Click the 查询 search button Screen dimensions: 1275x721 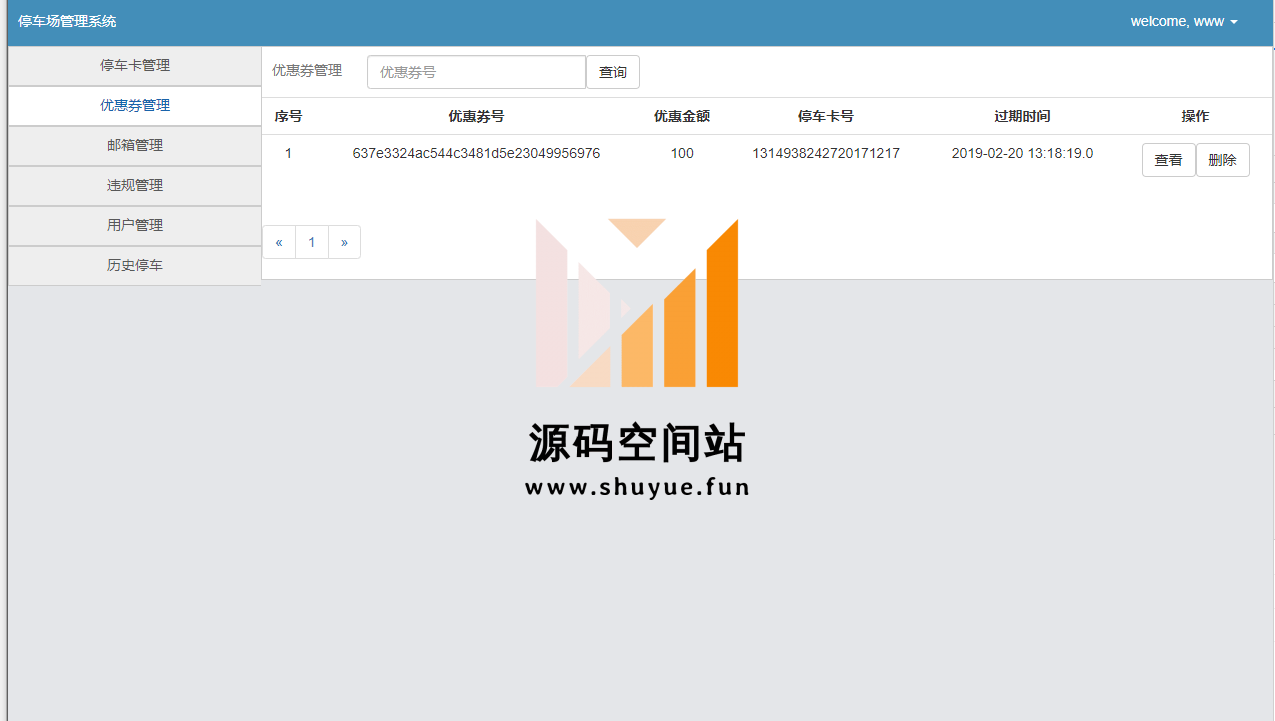pos(613,72)
